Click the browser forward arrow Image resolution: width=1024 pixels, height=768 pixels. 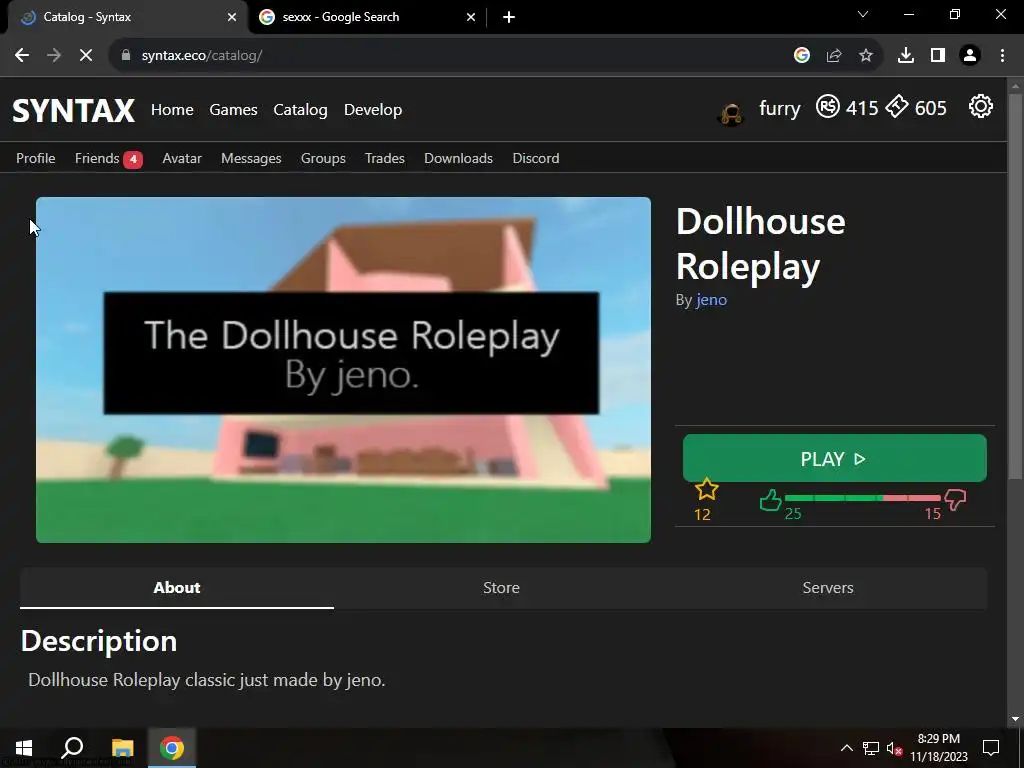[54, 56]
